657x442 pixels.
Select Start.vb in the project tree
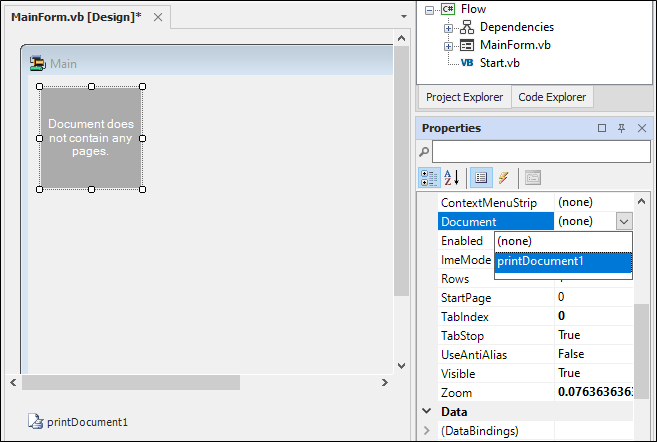[500, 63]
